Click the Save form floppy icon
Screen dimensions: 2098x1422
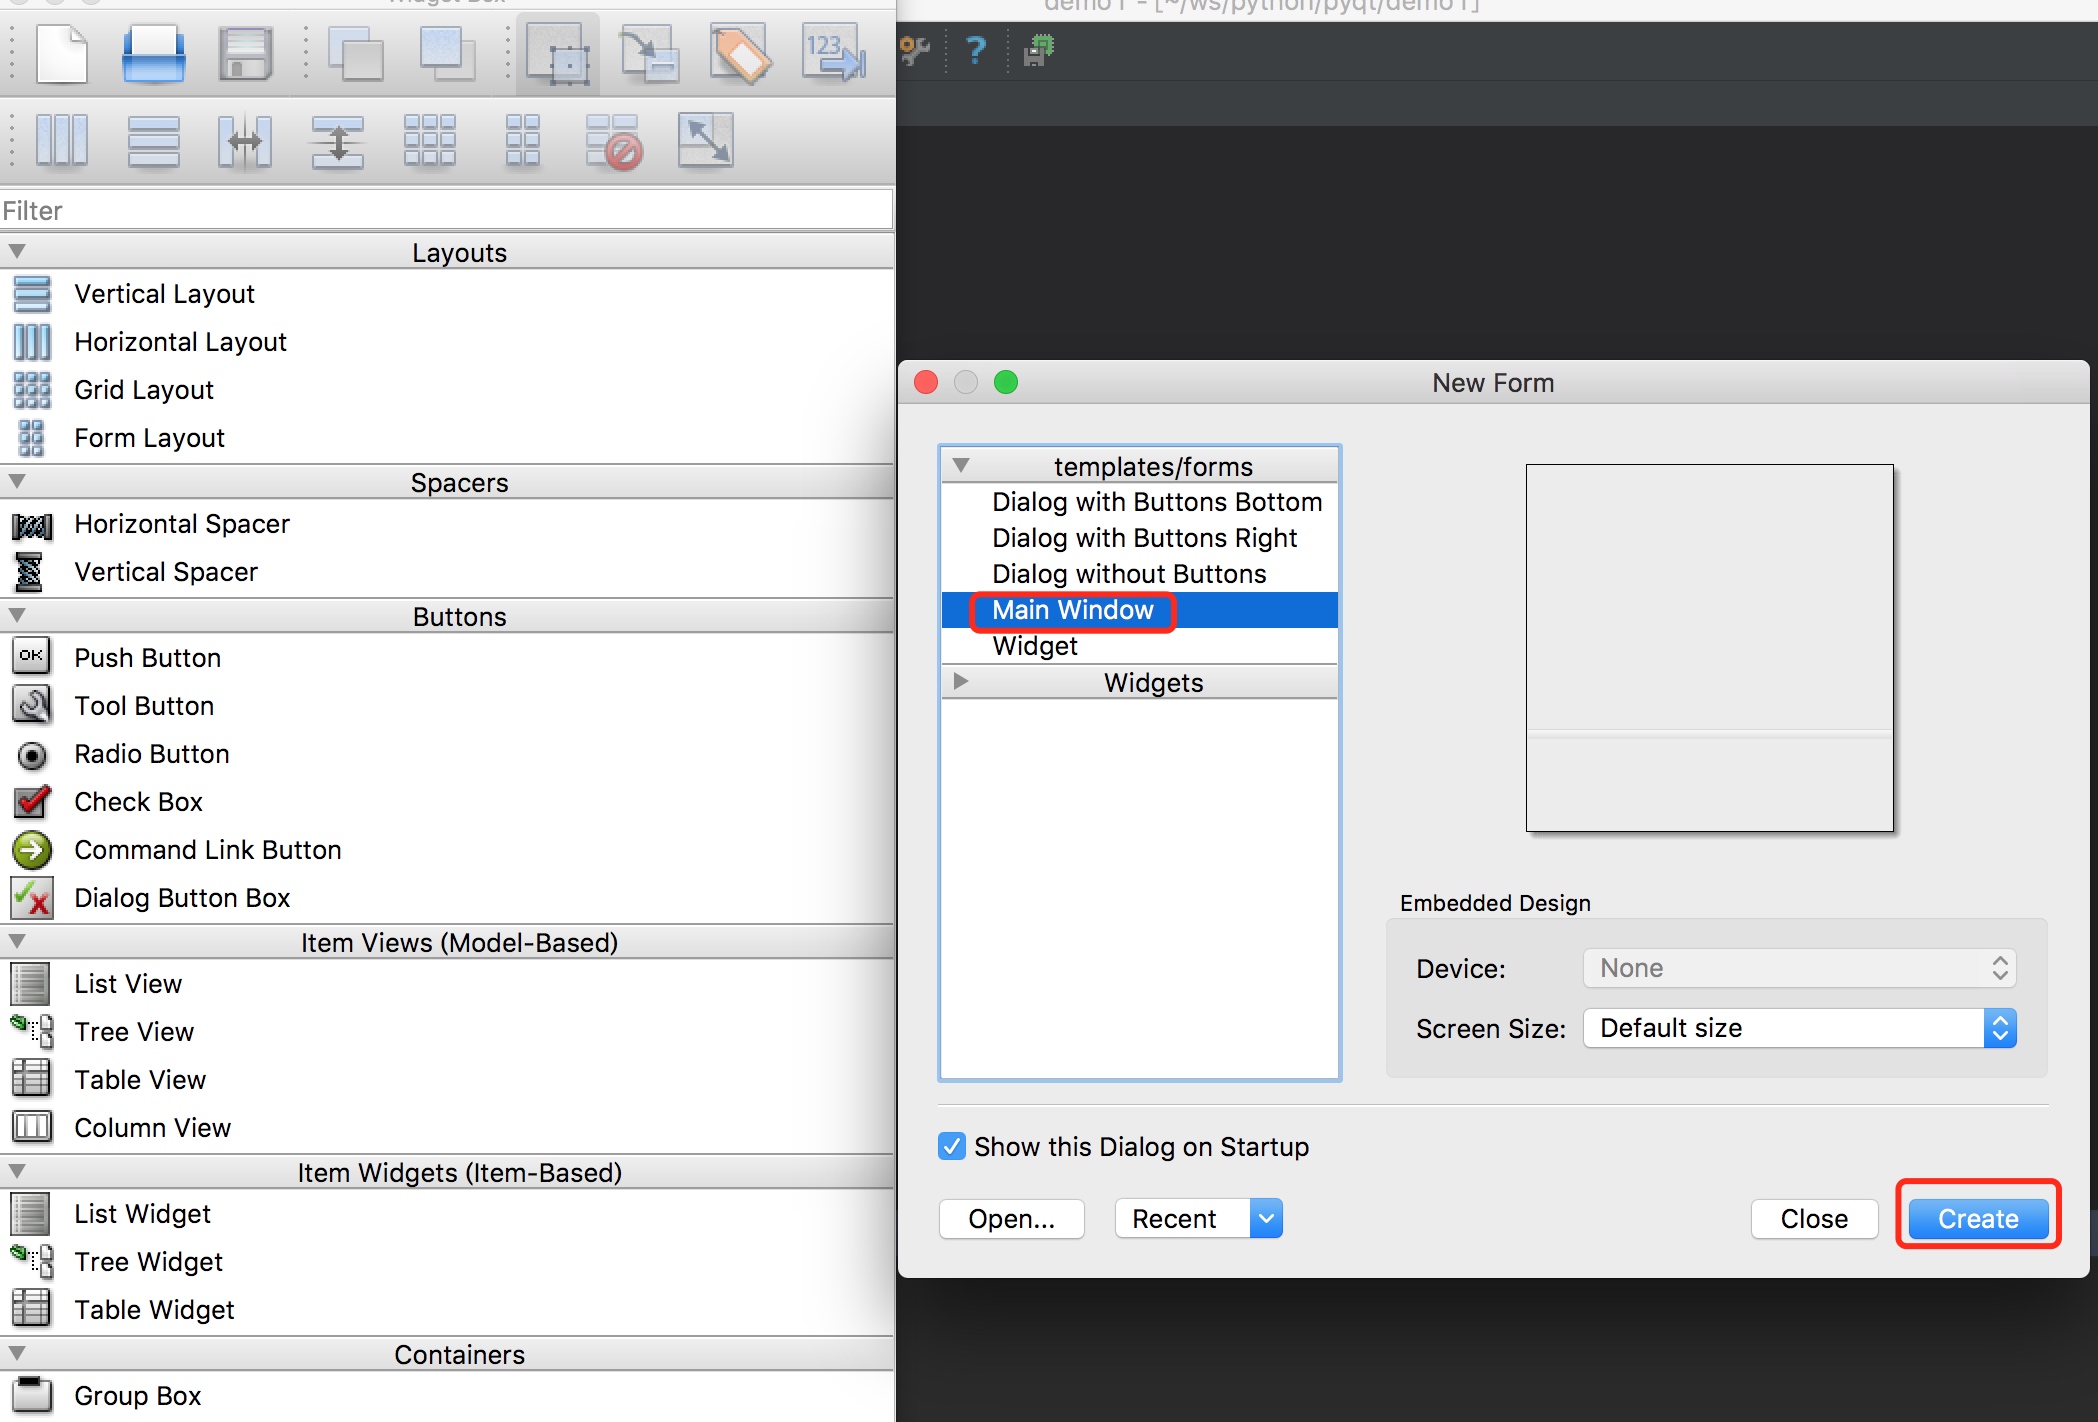(245, 54)
